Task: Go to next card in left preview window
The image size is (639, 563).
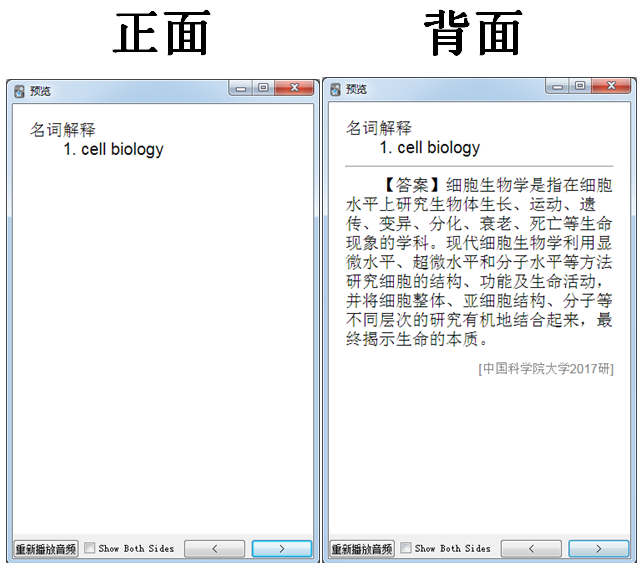Action: [282, 549]
